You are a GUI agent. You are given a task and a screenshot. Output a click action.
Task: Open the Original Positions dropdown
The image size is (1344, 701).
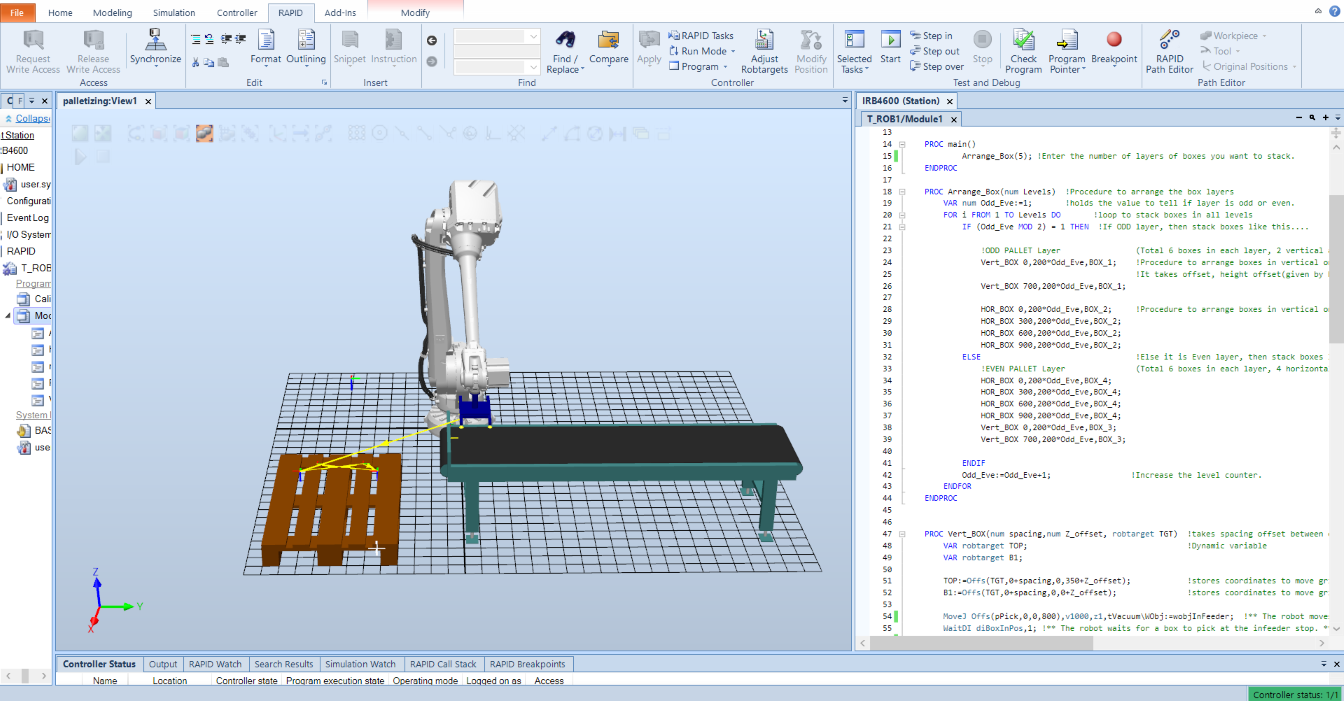(1249, 67)
